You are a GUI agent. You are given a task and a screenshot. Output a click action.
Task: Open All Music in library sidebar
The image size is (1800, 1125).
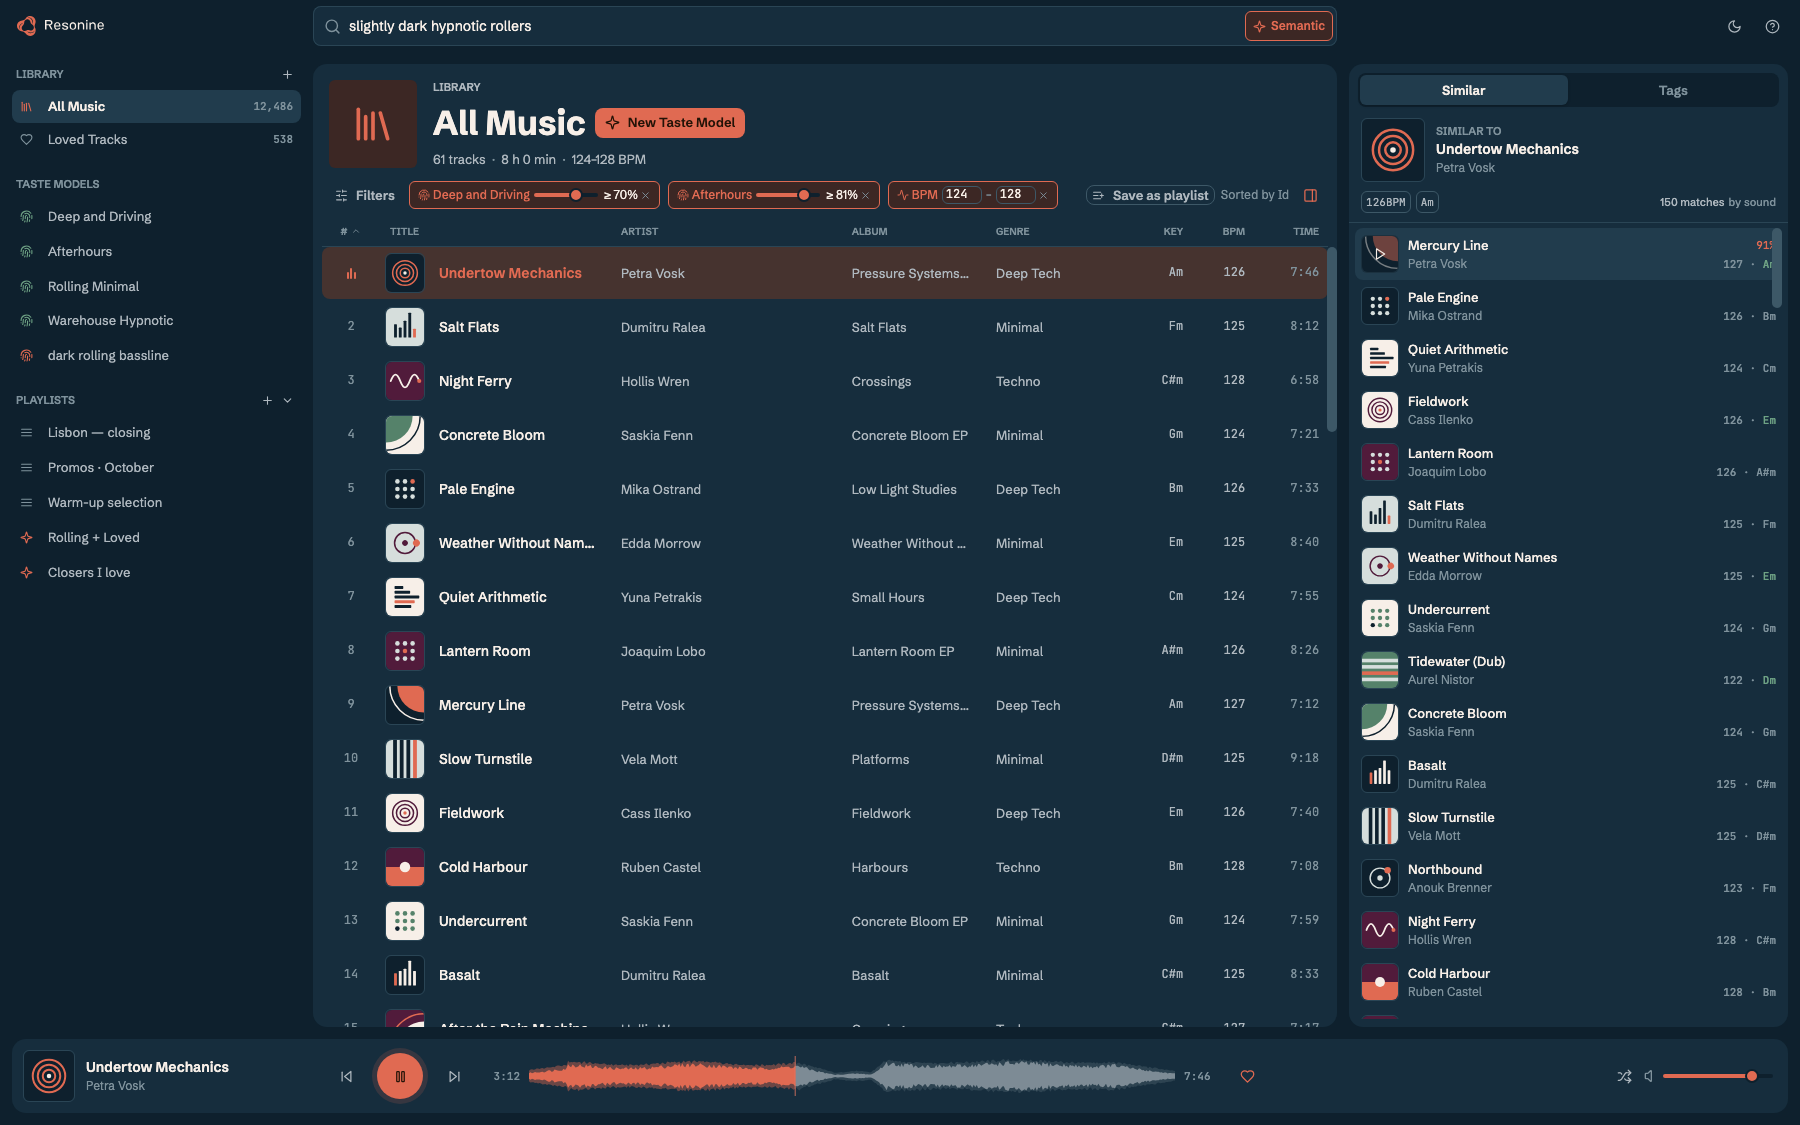pos(156,107)
